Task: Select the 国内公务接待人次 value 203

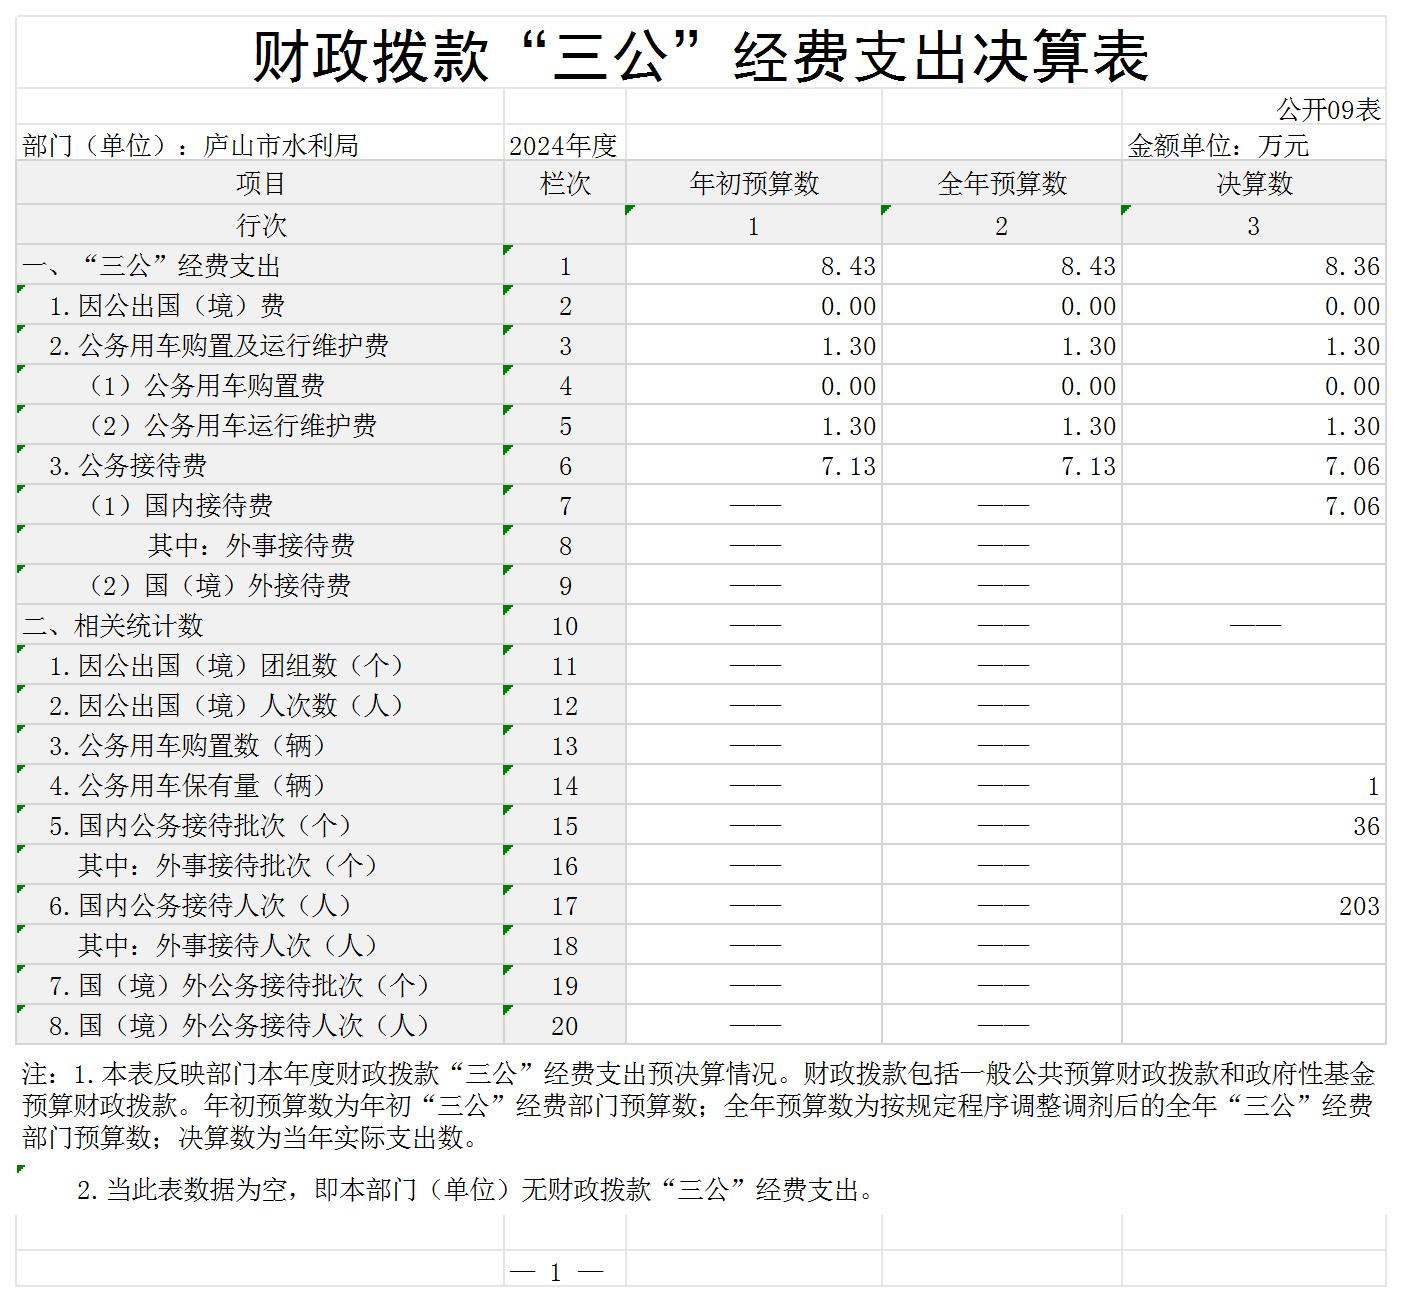Action: click(1358, 906)
